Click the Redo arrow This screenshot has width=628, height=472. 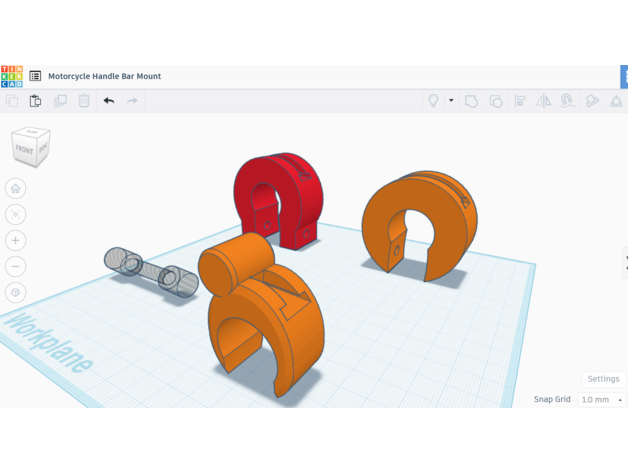tap(132, 101)
